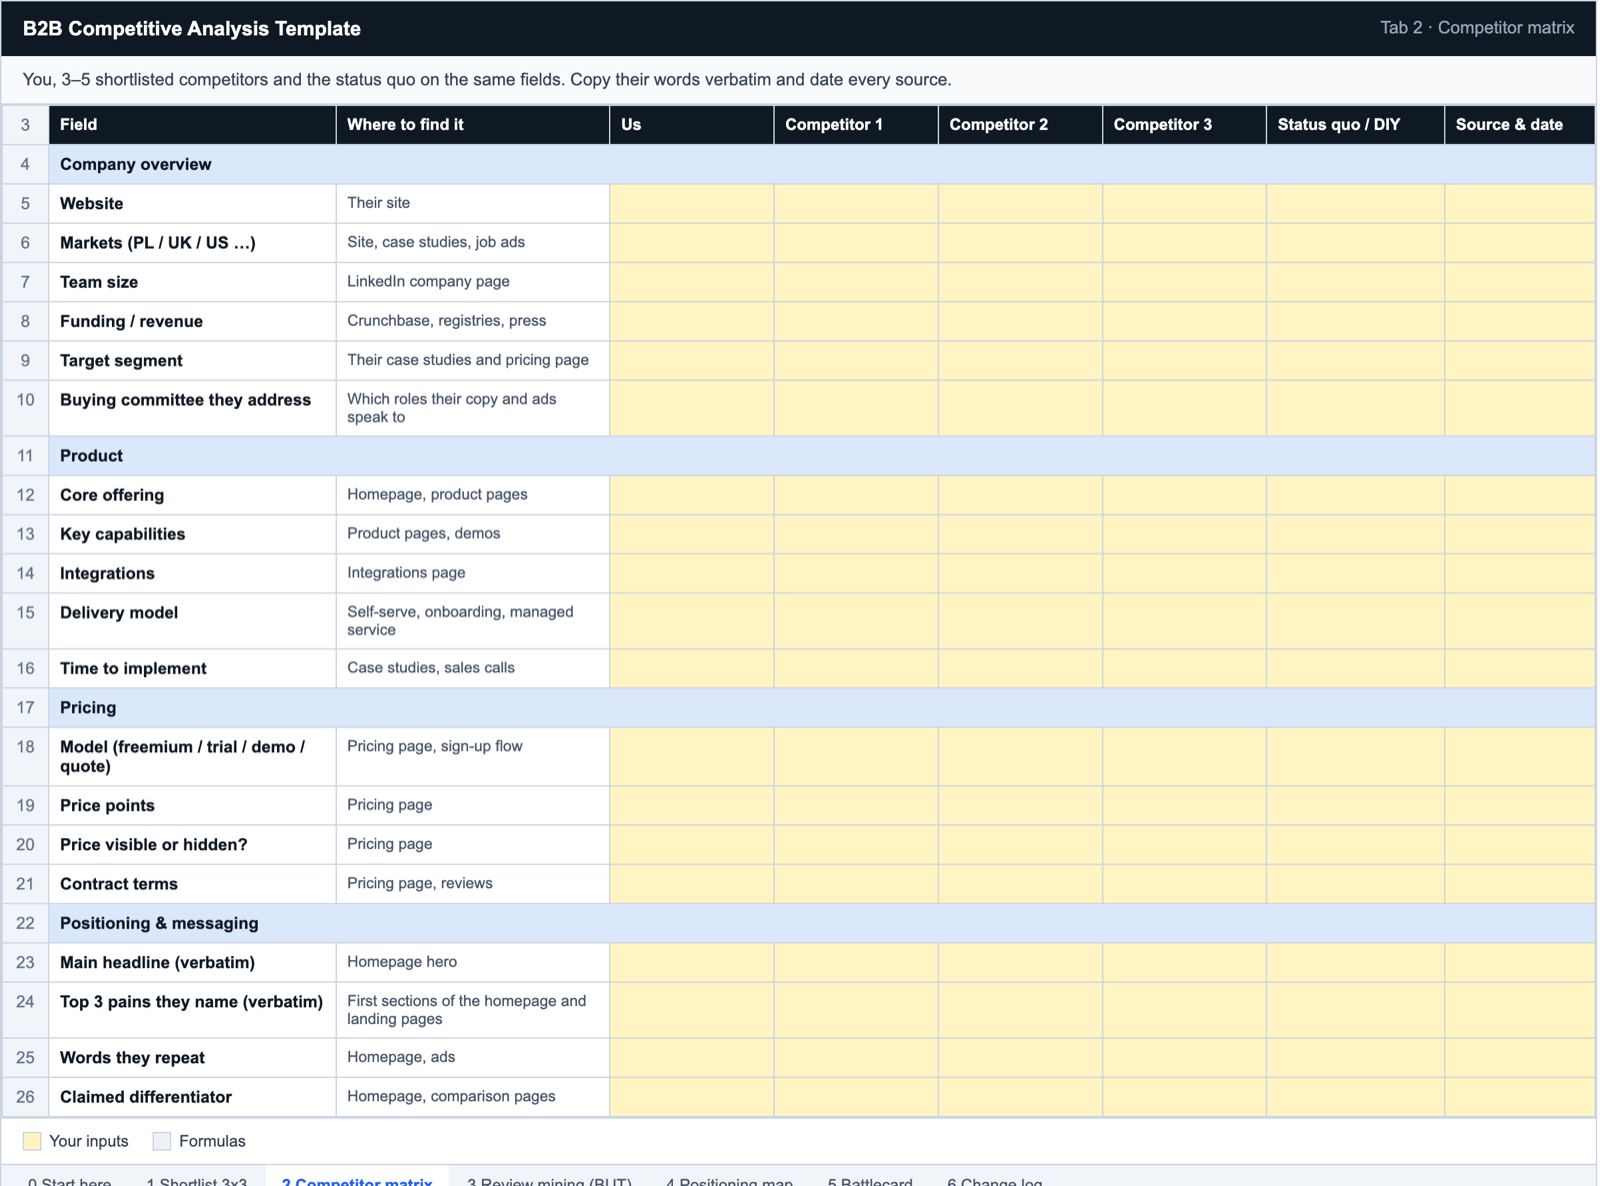Click the Homepage, comparison pages cell
Screen dimensions: 1600x1186
472,1097
